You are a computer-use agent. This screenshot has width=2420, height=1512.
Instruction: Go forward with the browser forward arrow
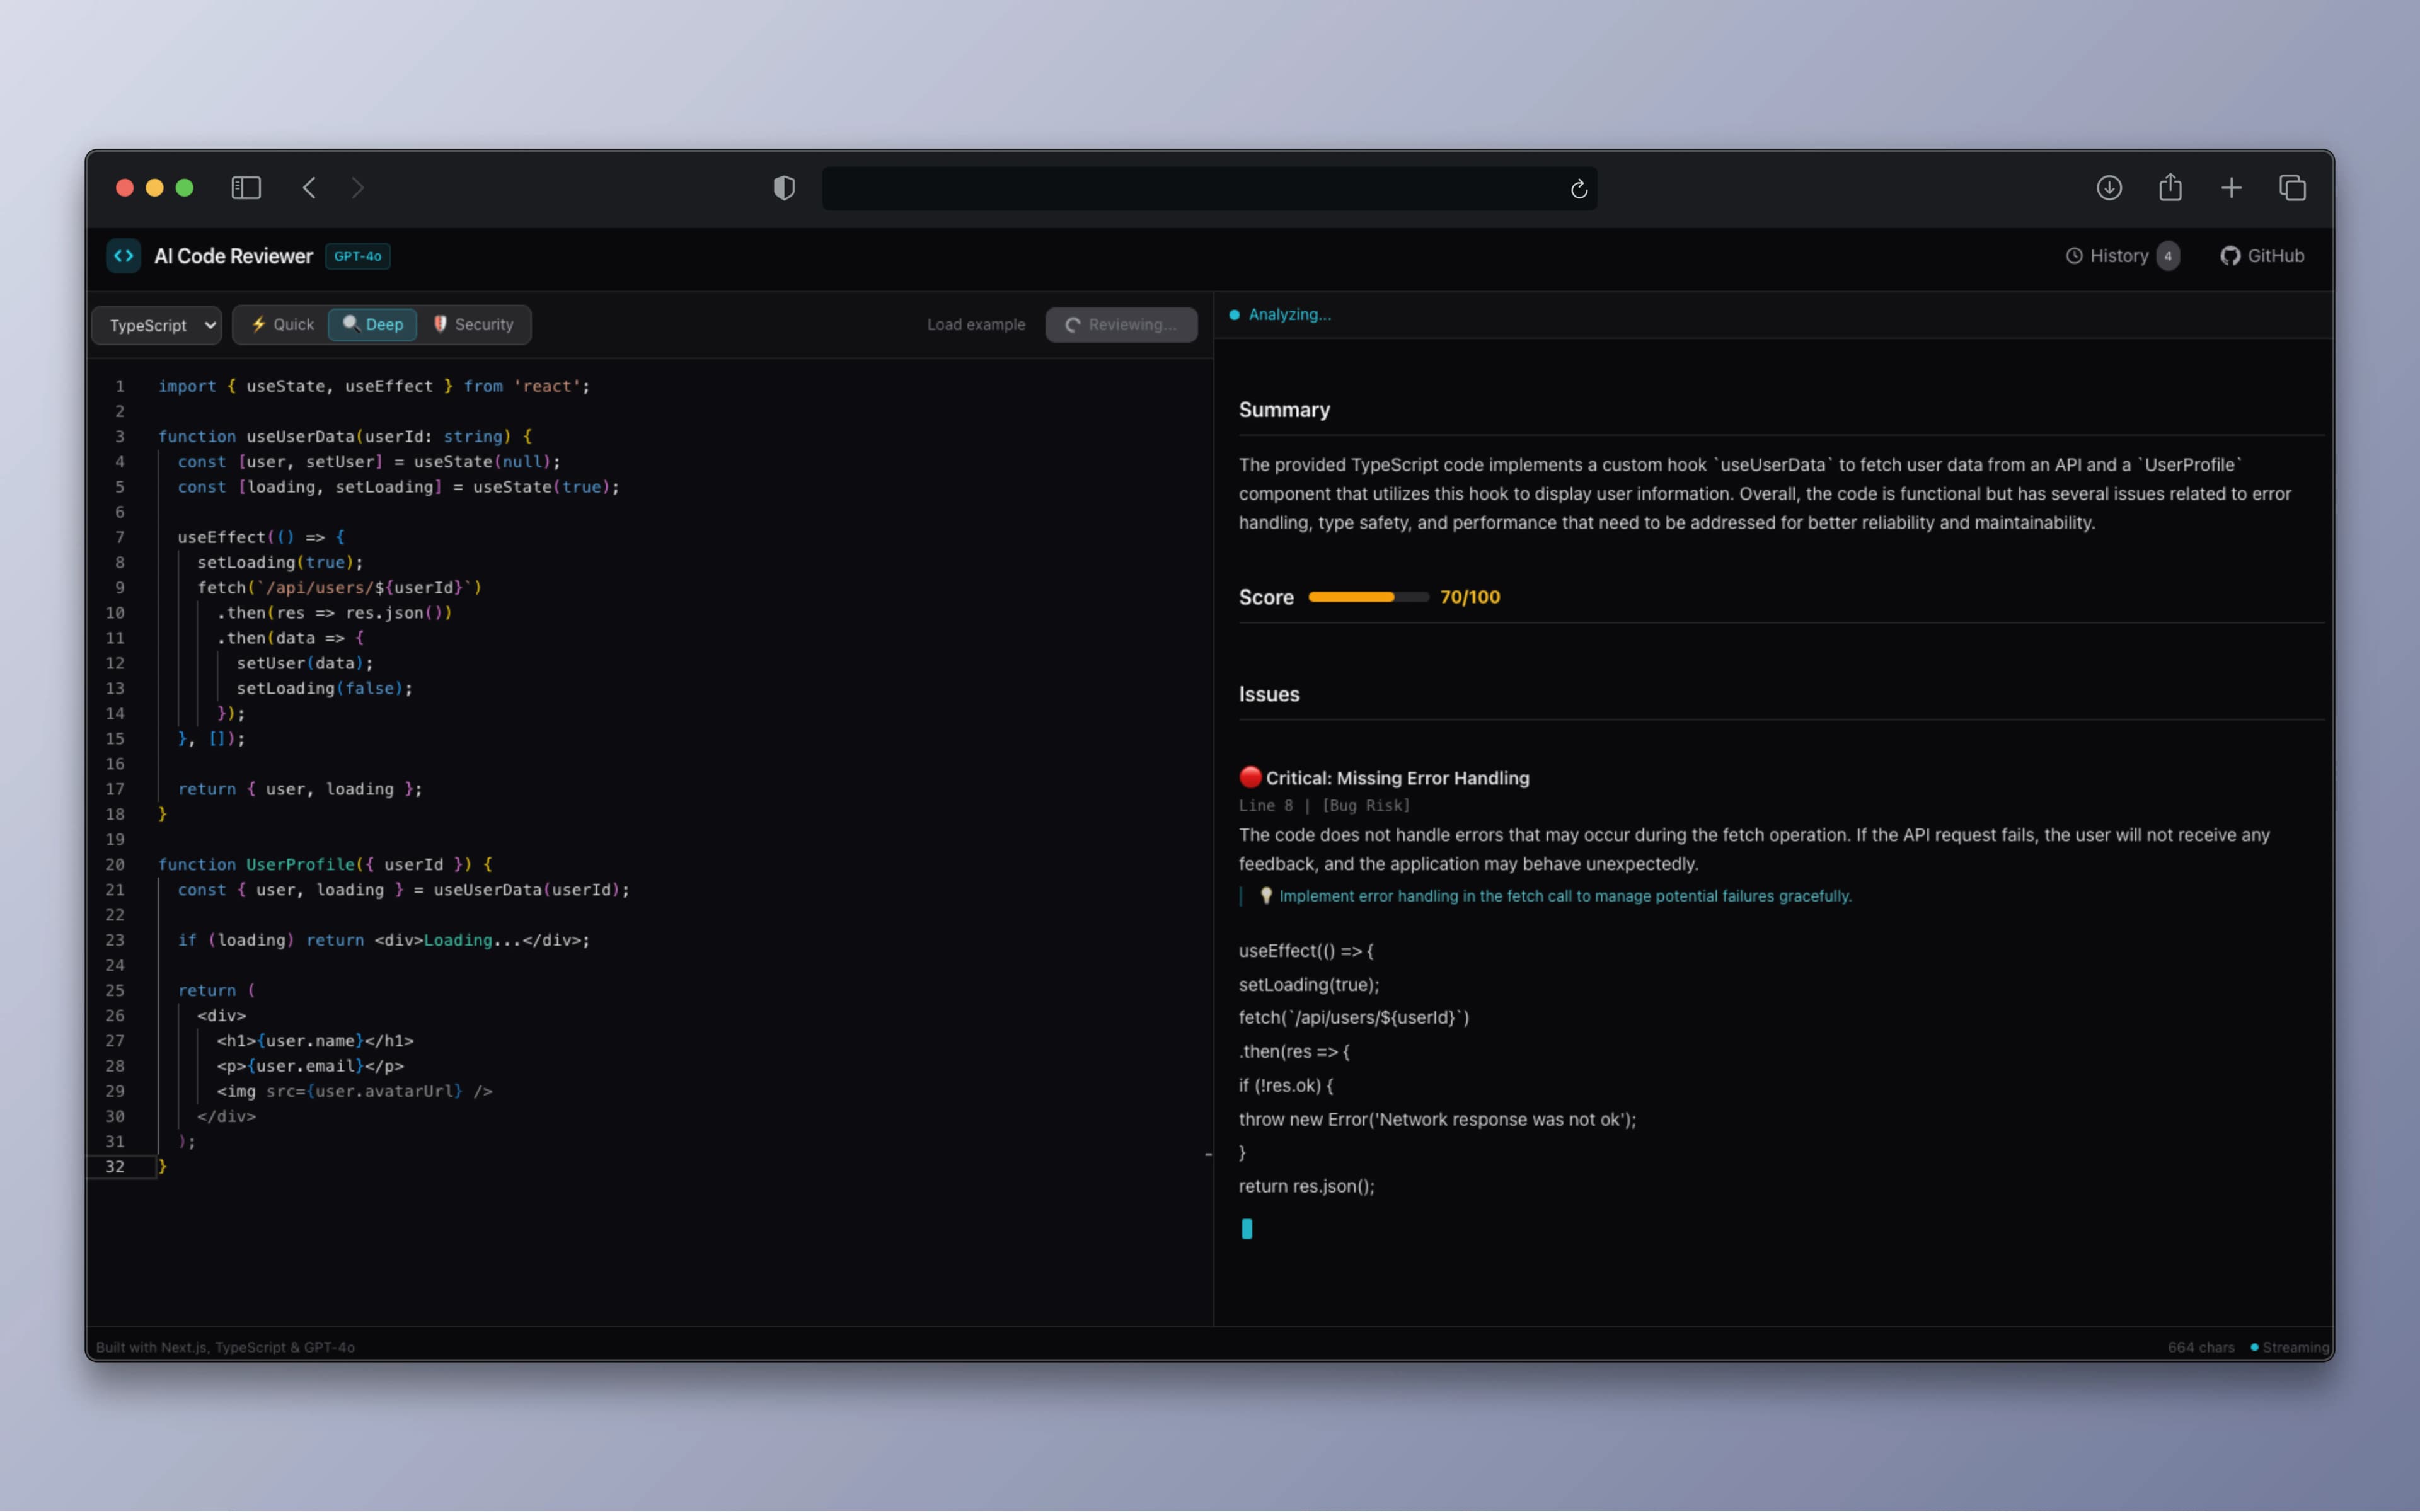(358, 188)
